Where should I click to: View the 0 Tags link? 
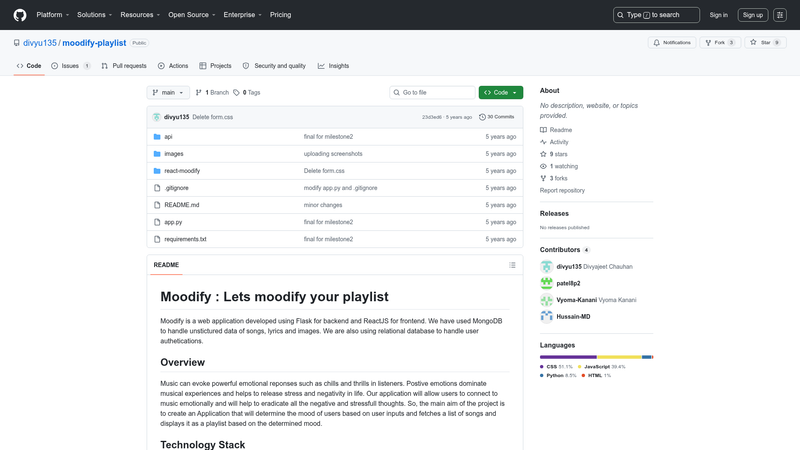247,92
